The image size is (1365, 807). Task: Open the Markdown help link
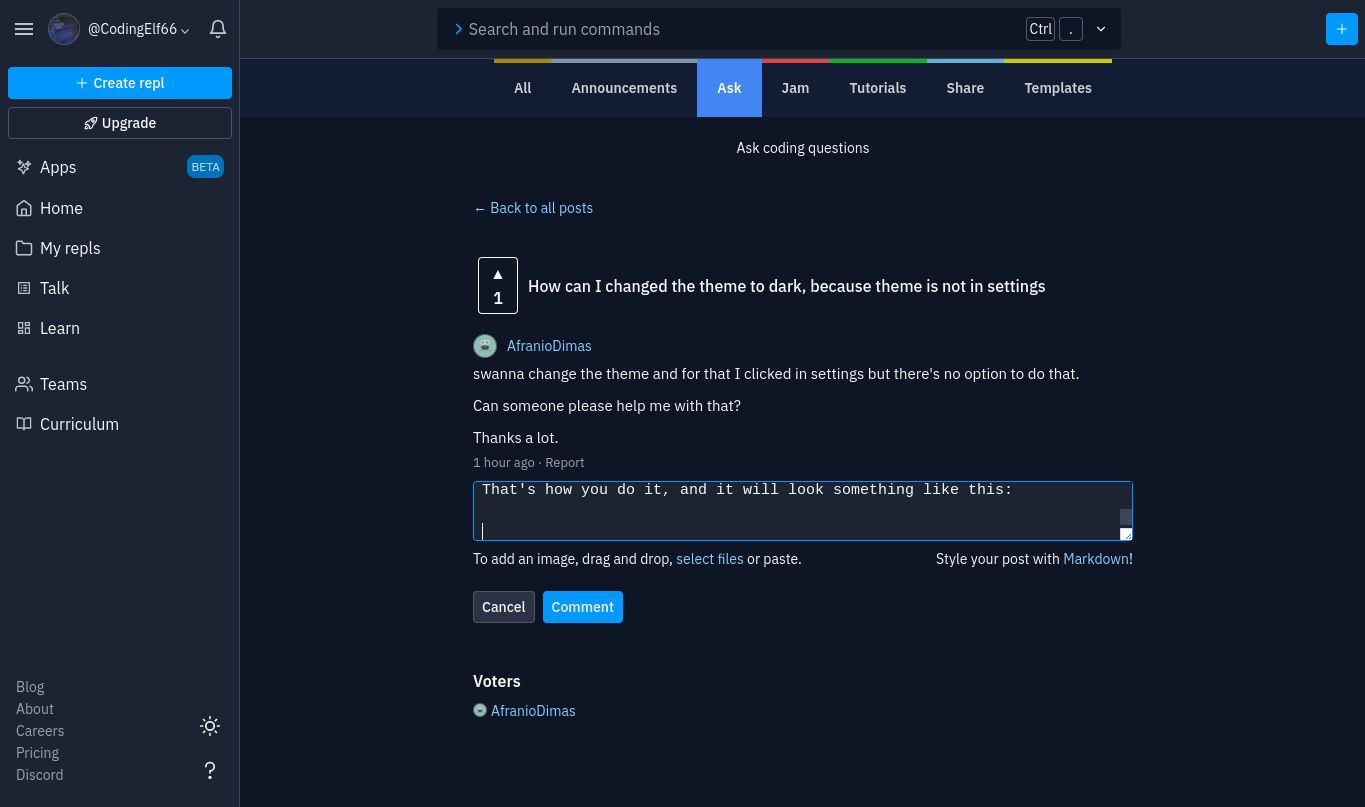pyautogui.click(x=1096, y=559)
